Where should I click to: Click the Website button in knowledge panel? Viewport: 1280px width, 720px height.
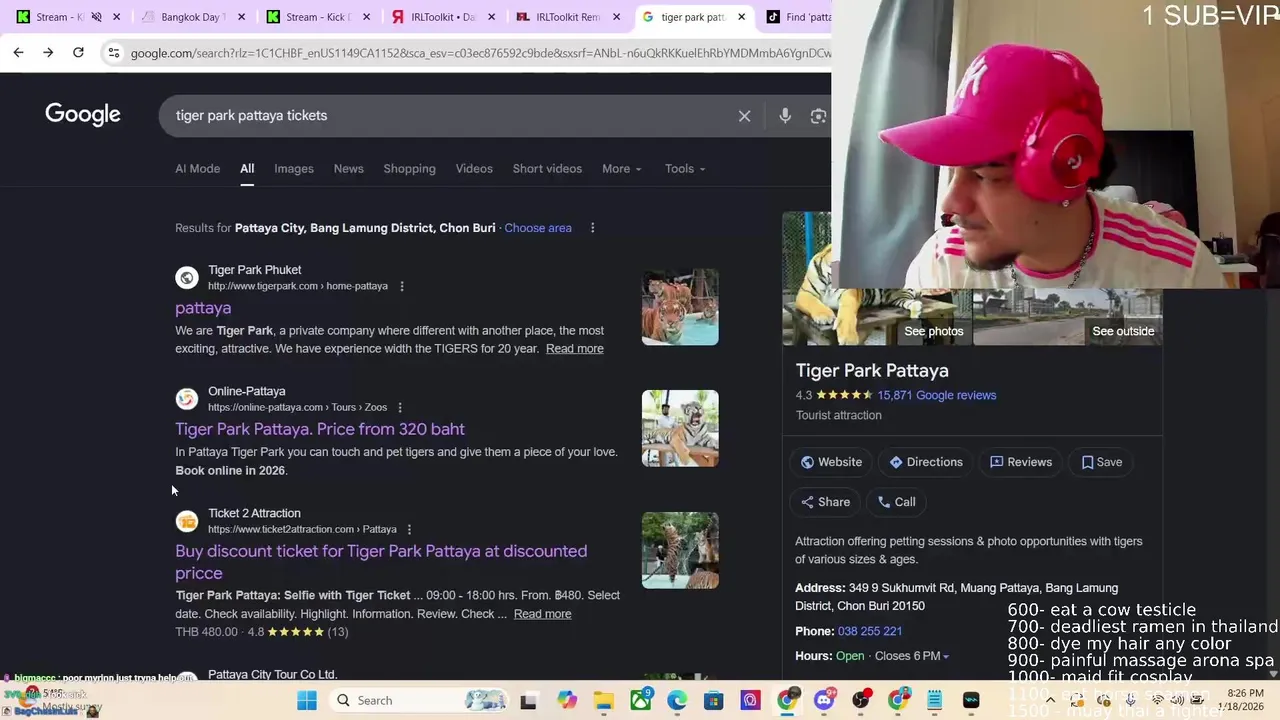click(832, 462)
